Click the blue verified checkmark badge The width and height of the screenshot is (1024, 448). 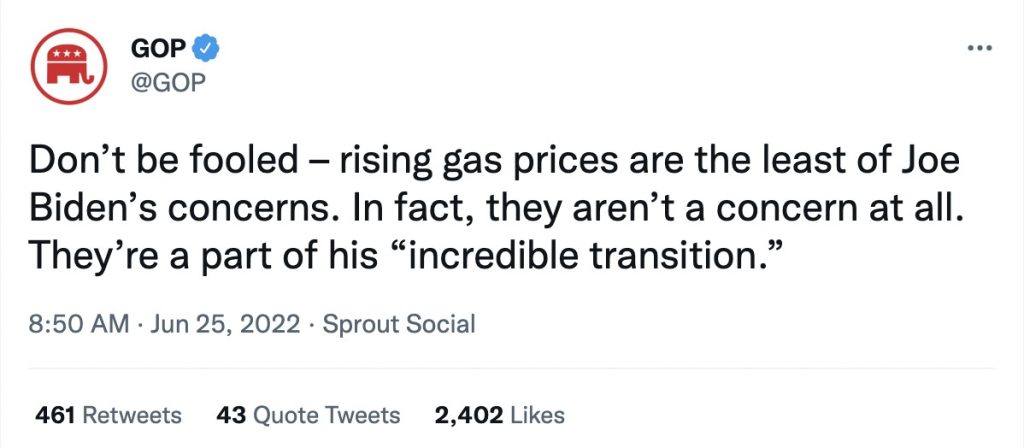pos(207,49)
